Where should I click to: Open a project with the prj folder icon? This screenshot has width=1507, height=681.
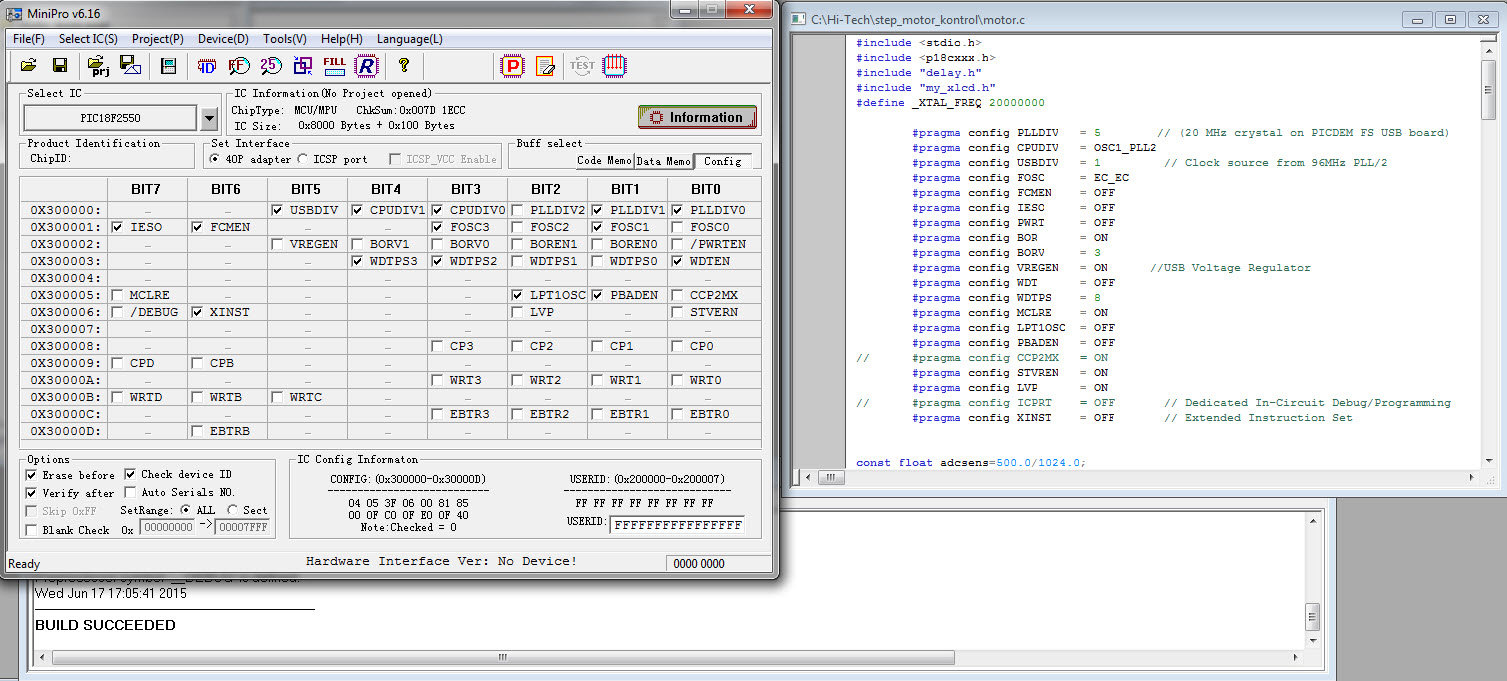click(100, 66)
